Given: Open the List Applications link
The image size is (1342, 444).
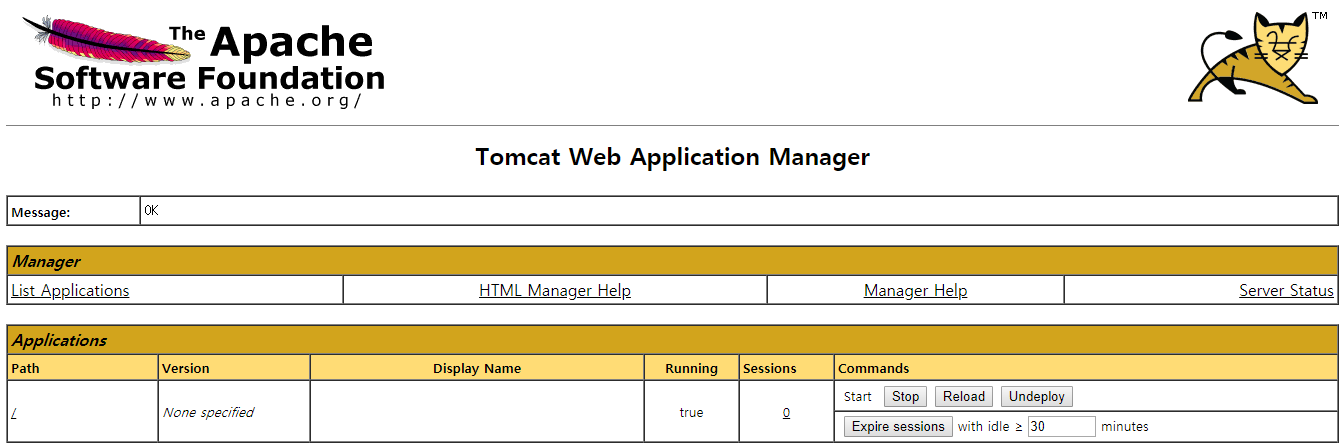Looking at the screenshot, I should point(70,291).
